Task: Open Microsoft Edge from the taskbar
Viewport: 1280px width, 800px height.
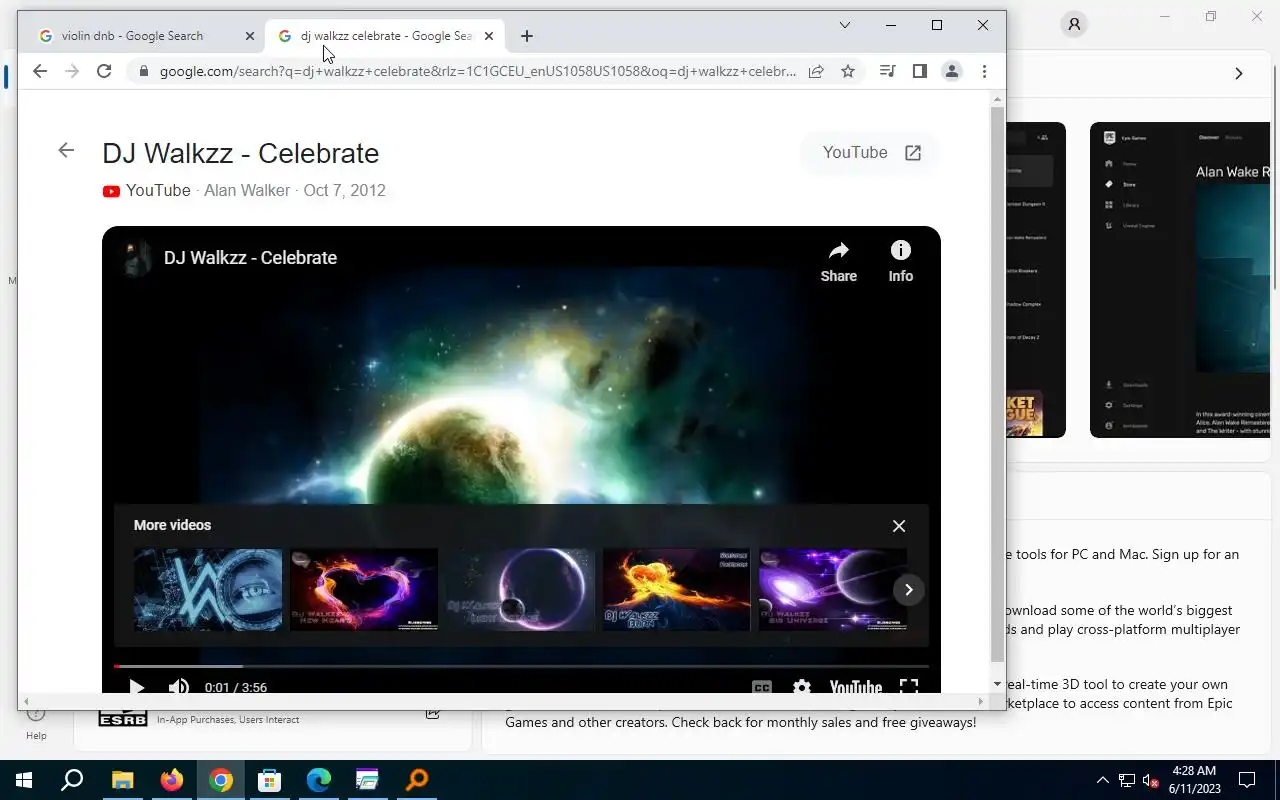Action: coord(319,780)
